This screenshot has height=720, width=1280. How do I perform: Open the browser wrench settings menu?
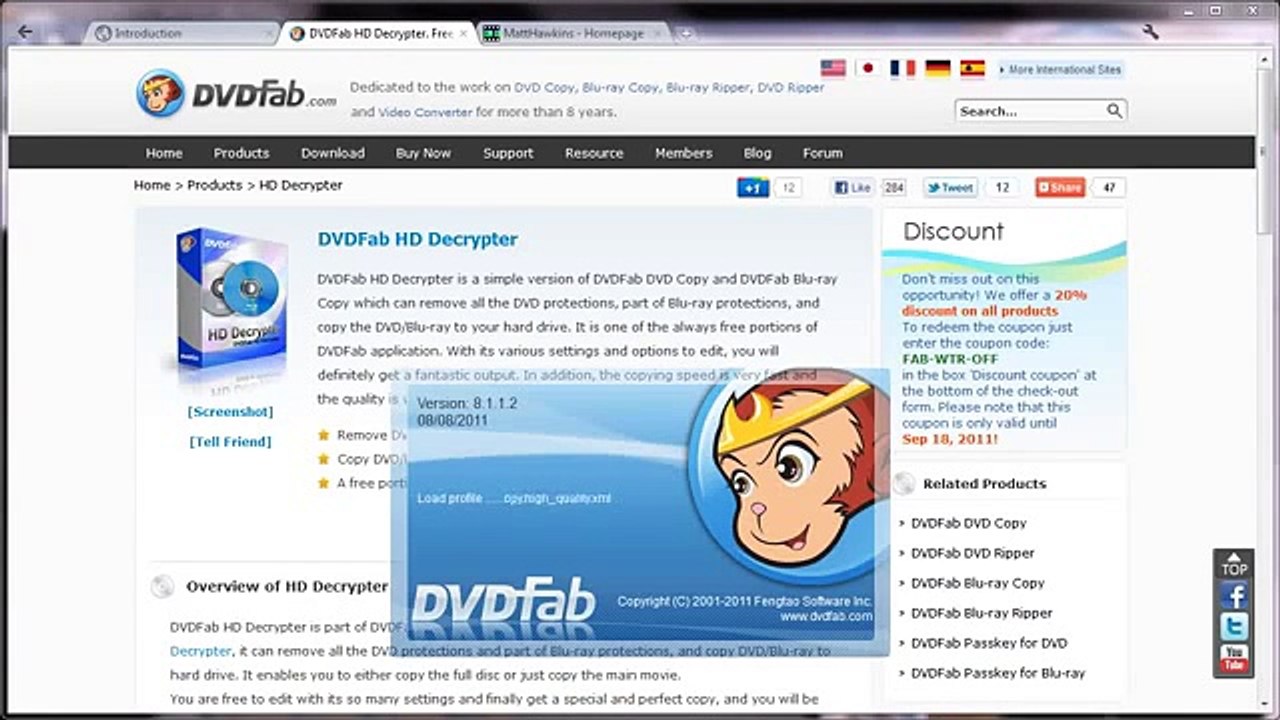[x=1150, y=32]
